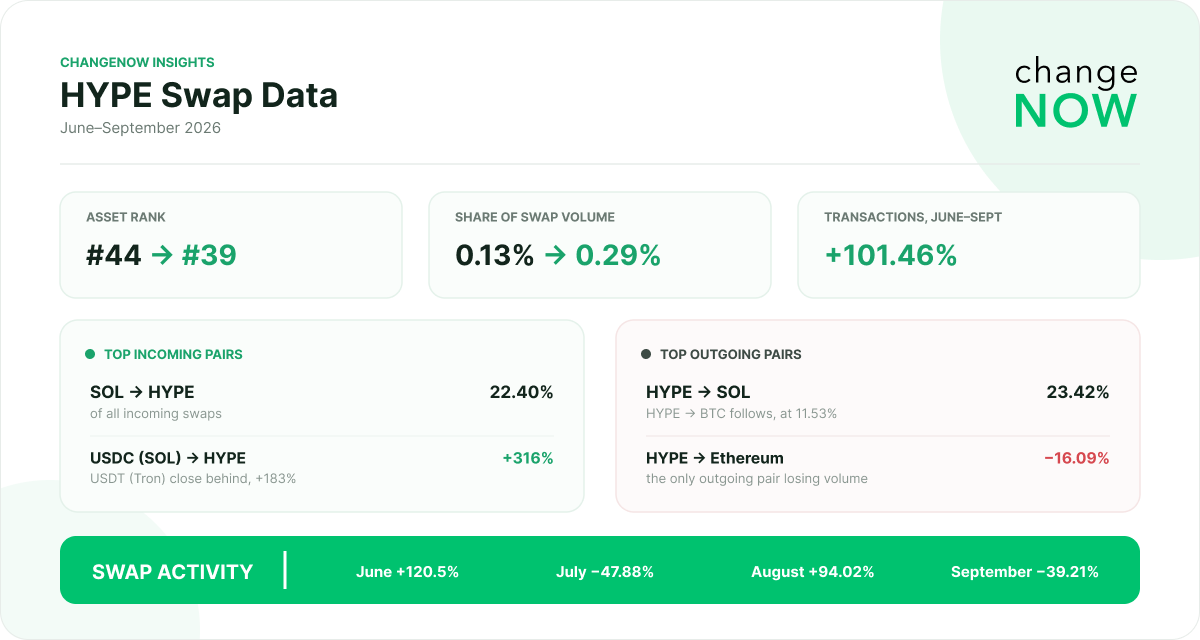Click the '22.40%' incoming share value
This screenshot has width=1200, height=640.
pos(521,392)
